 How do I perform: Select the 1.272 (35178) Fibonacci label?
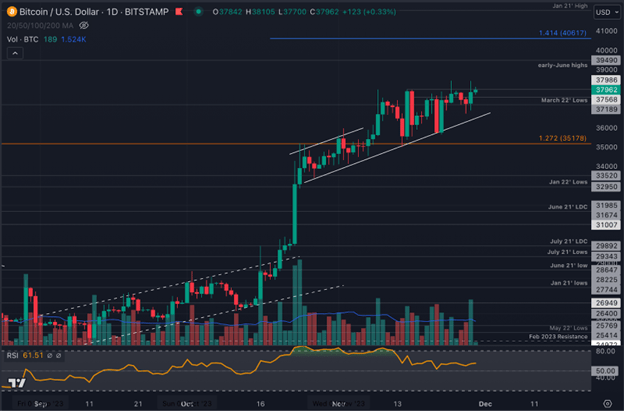(x=562, y=138)
